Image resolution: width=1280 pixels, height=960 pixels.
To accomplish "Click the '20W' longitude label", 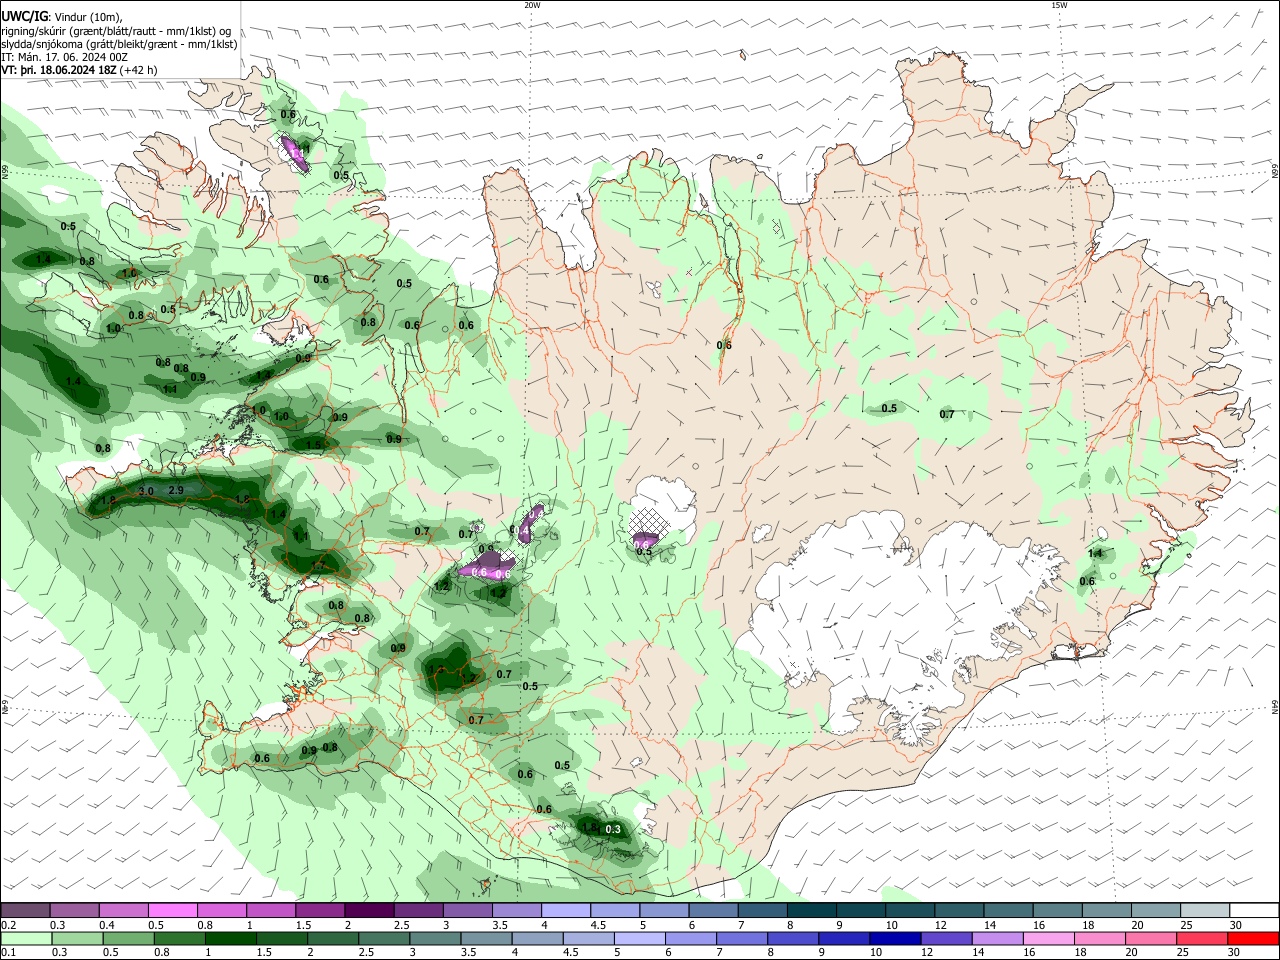I will 532,5.
